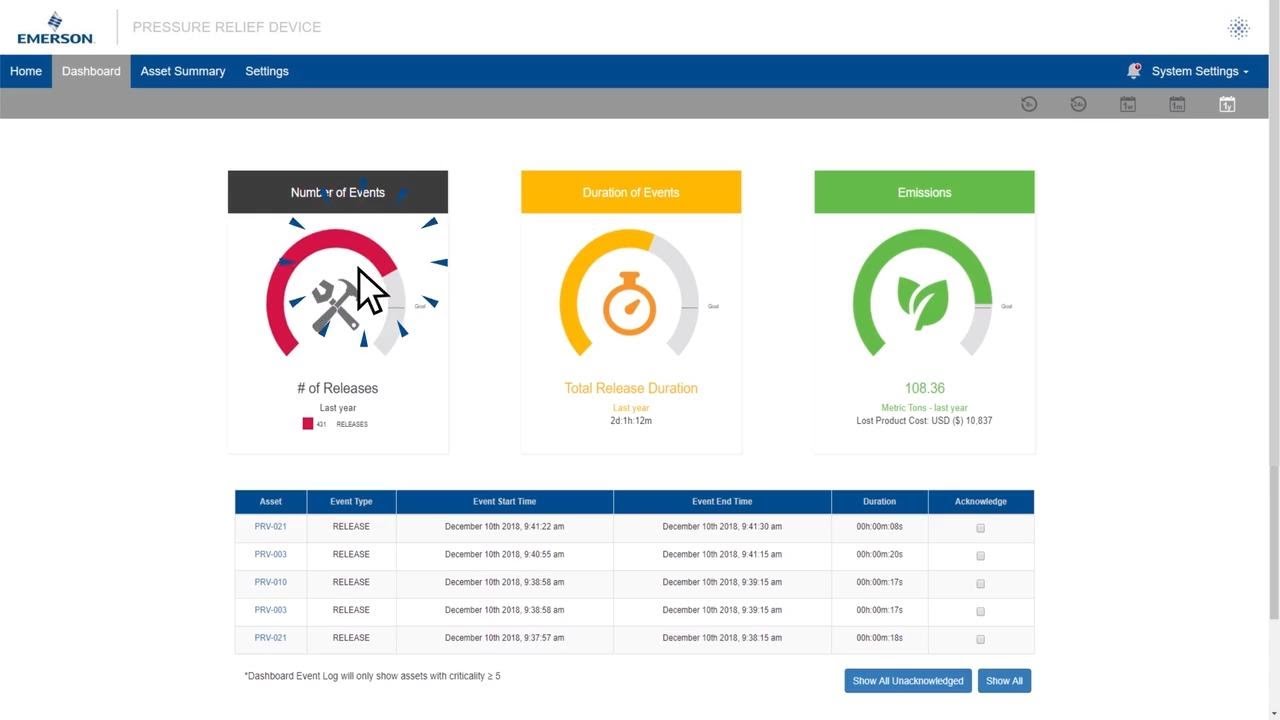Tick Acknowledge for the 9:37:57 am event
Screen dimensions: 1280x720
pyautogui.click(x=980, y=639)
